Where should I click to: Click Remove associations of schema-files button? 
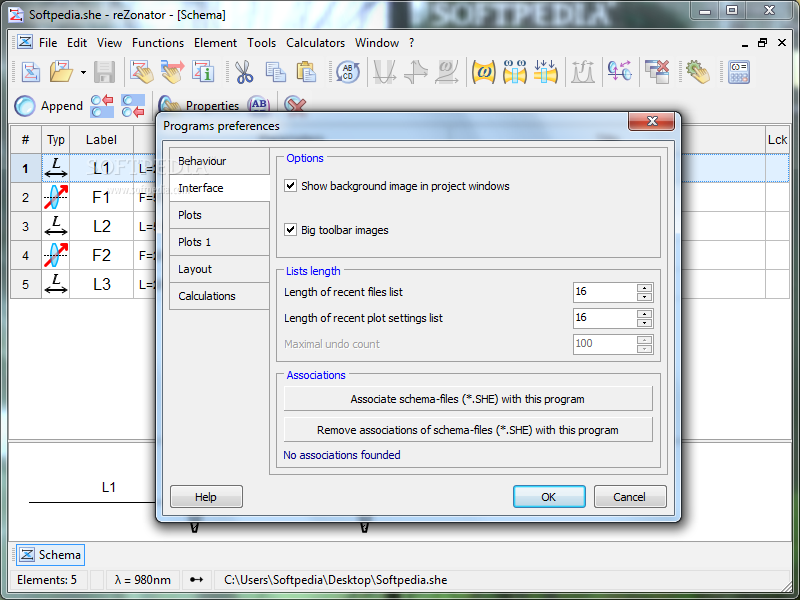pyautogui.click(x=468, y=430)
